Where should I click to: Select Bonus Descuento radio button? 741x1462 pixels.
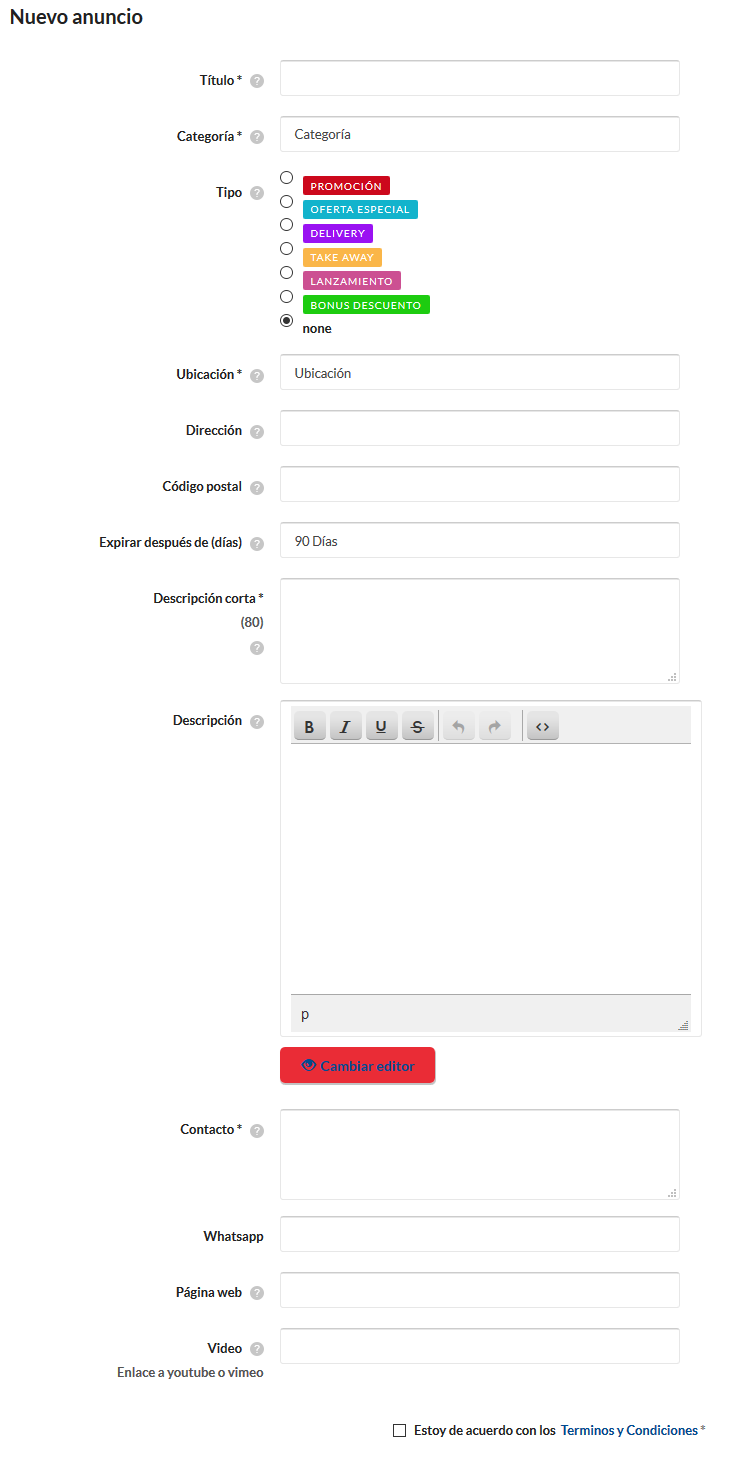click(x=287, y=297)
